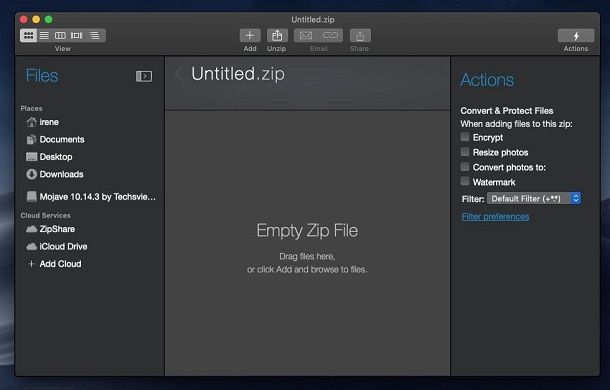Click the Unzip toolbar icon
Viewport: 610px width, 390px height.
tap(277, 35)
